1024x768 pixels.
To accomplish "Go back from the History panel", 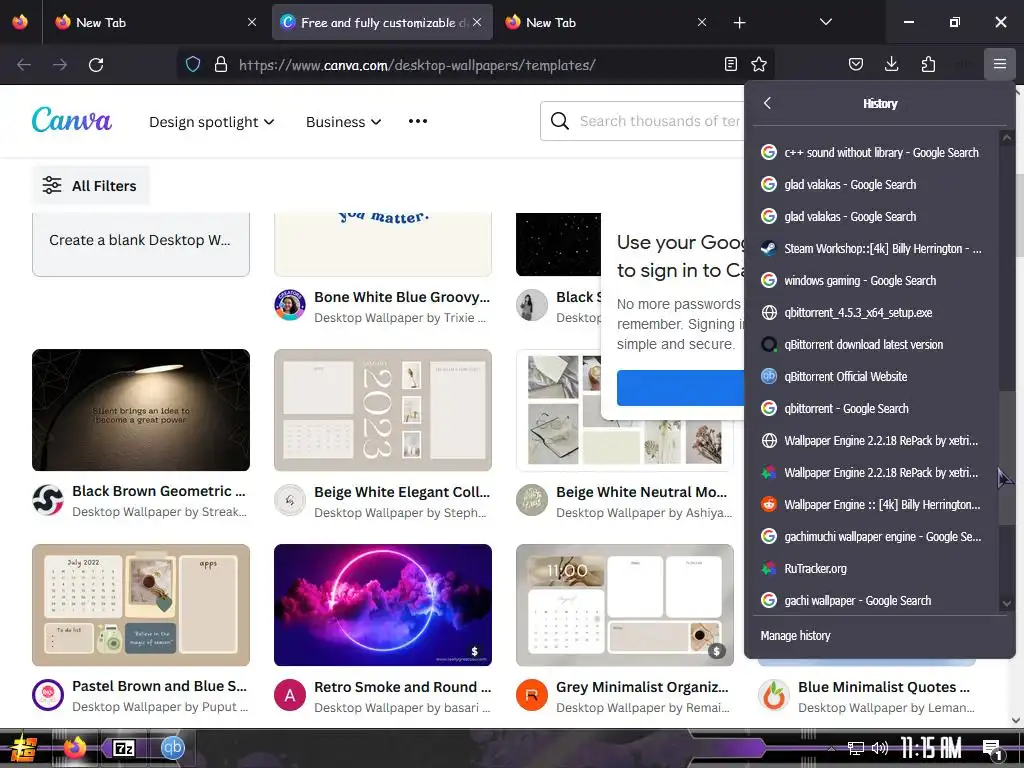I will [767, 103].
